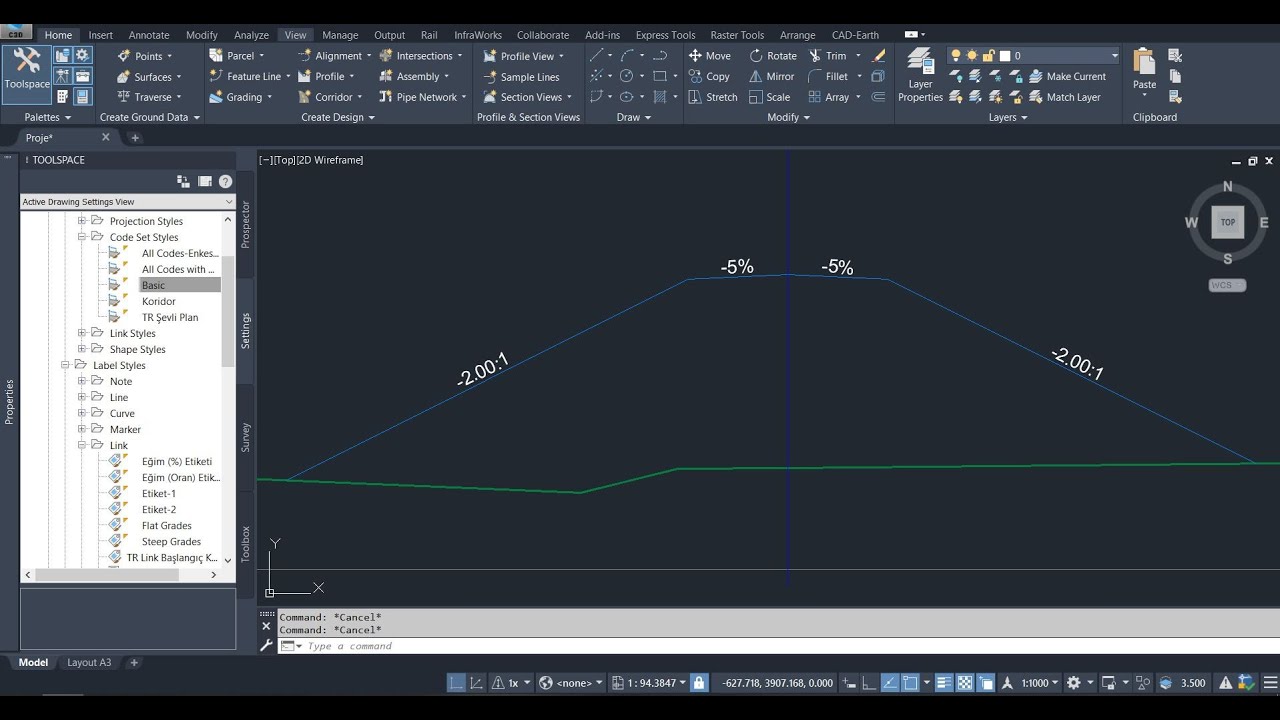
Task: Select the Copy tool
Action: tap(709, 76)
